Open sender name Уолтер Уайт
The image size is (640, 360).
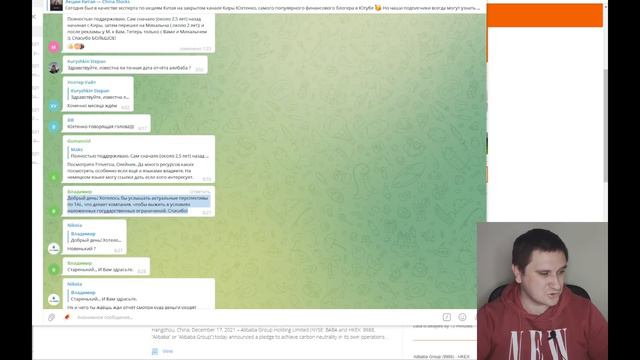coord(82,82)
